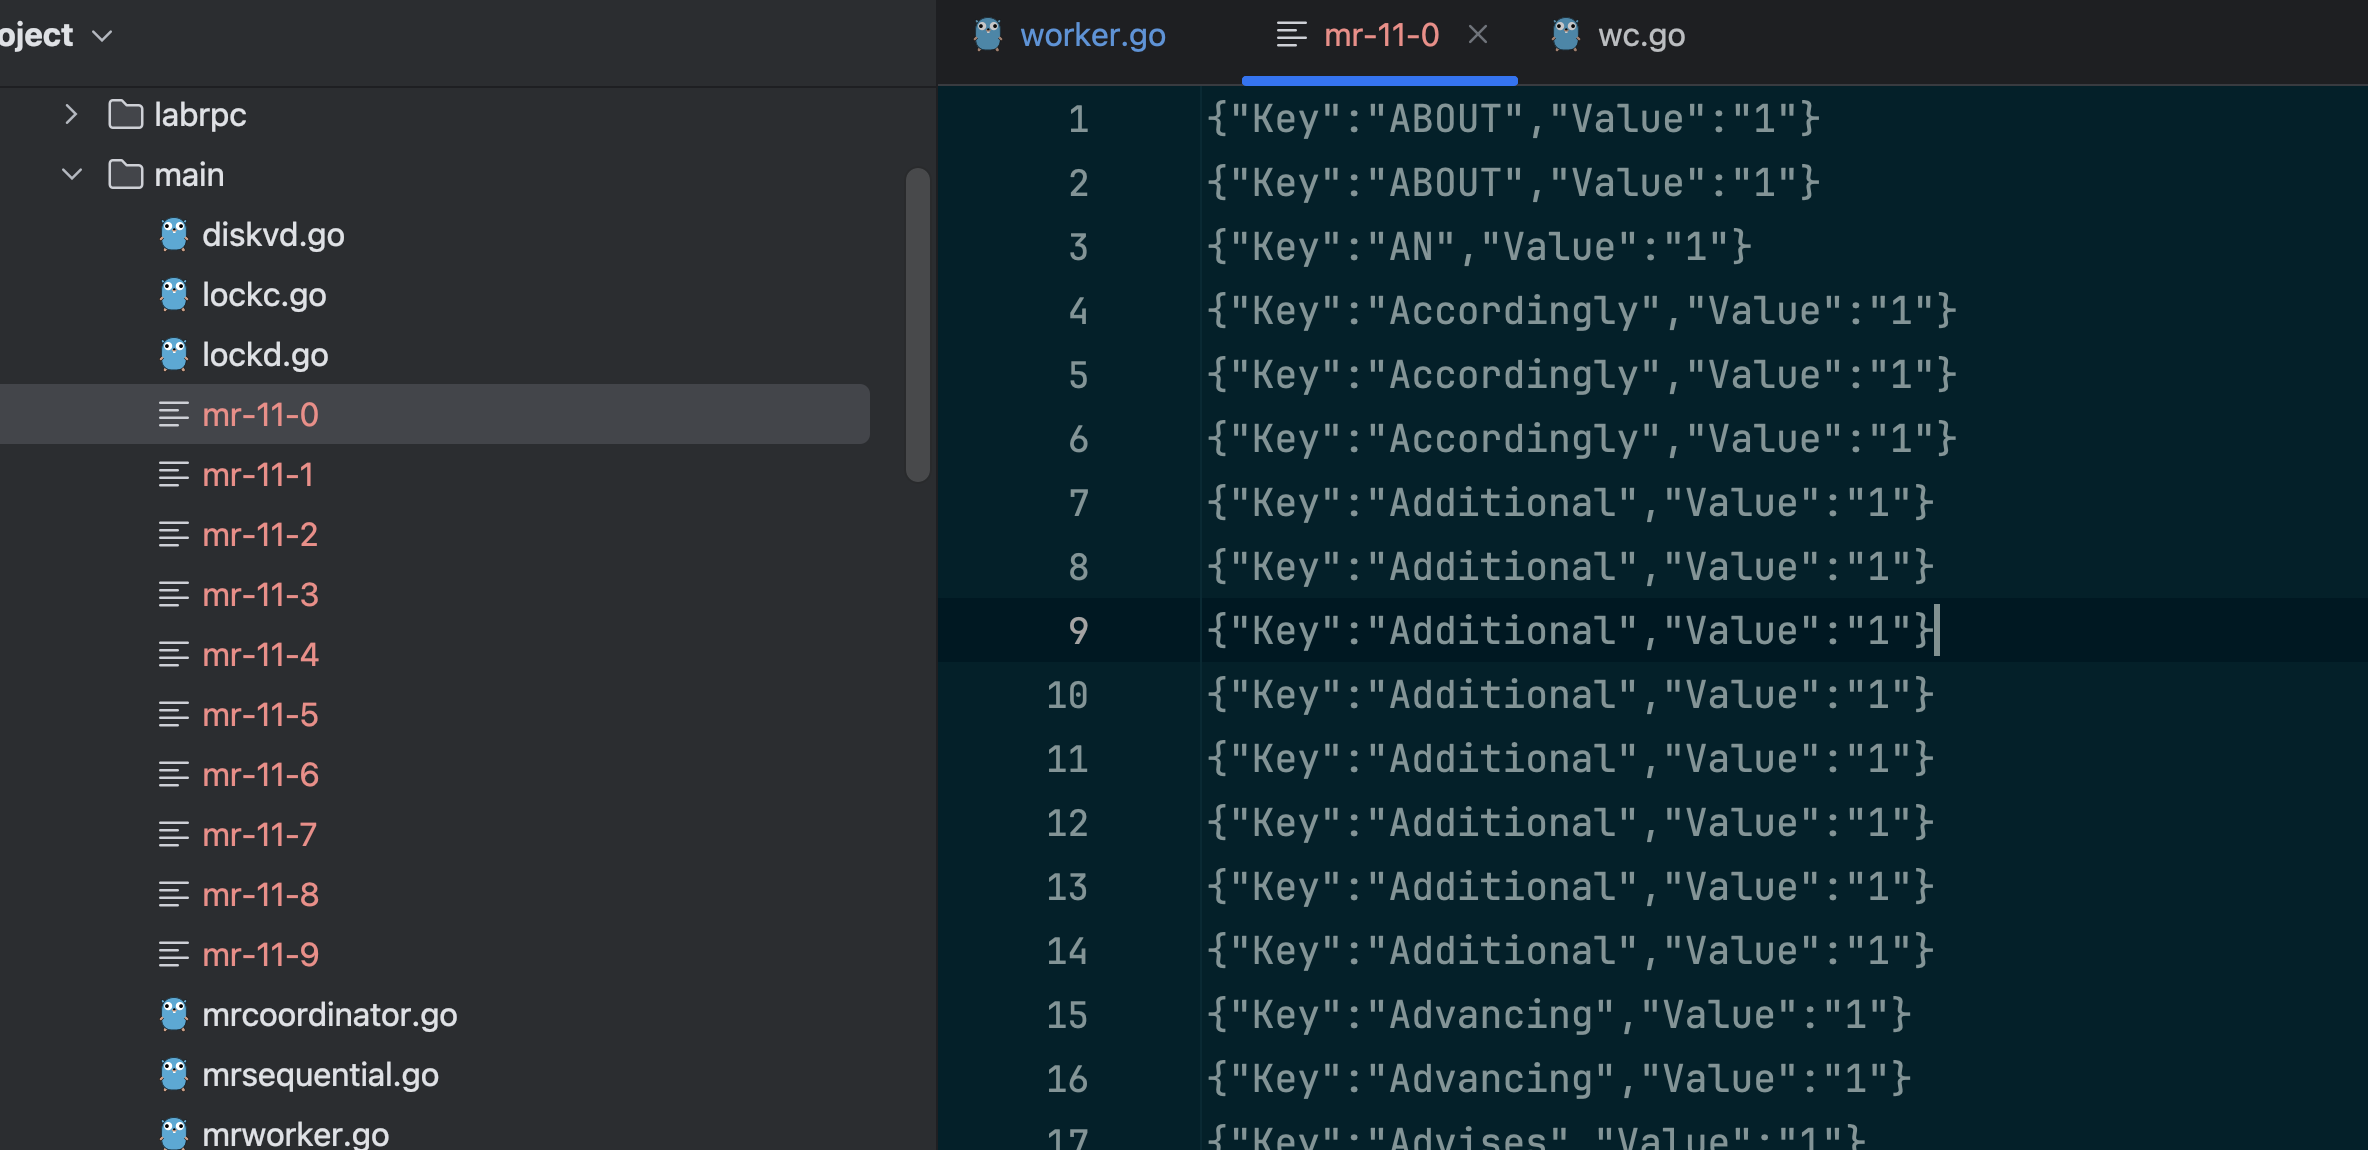The width and height of the screenshot is (2368, 1150).
Task: Click the labrpc folder icon
Action: [x=126, y=114]
